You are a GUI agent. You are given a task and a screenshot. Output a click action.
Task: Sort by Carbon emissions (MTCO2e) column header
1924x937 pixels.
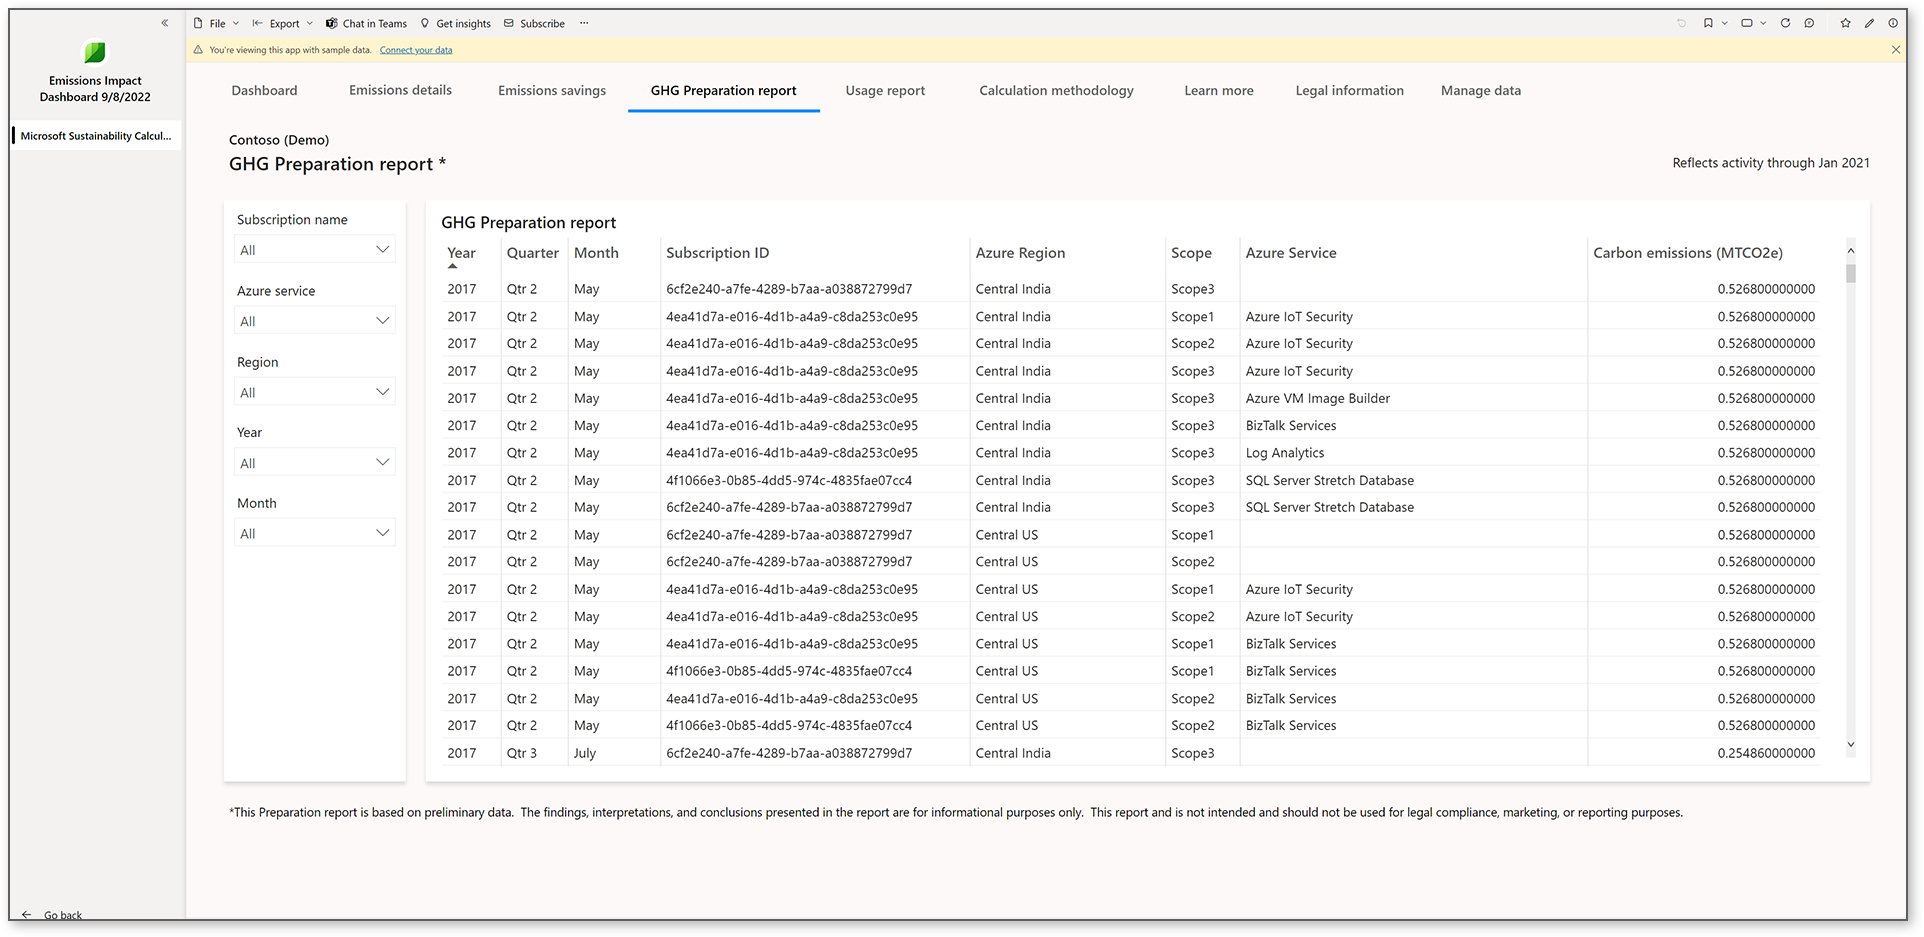[x=1688, y=253]
